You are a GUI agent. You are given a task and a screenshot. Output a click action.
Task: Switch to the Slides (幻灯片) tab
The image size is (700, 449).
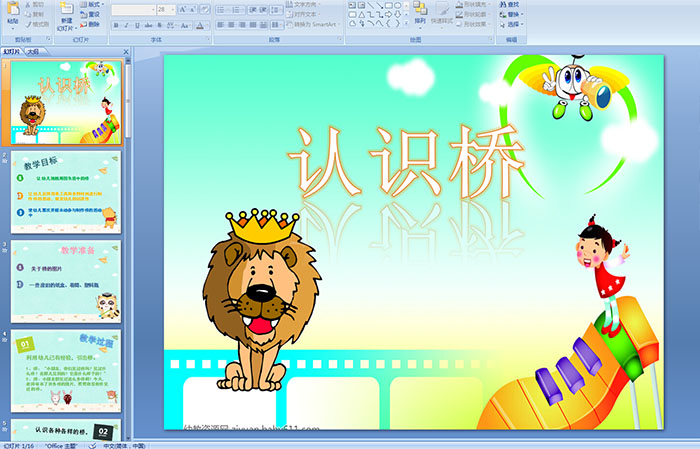click(x=11, y=50)
